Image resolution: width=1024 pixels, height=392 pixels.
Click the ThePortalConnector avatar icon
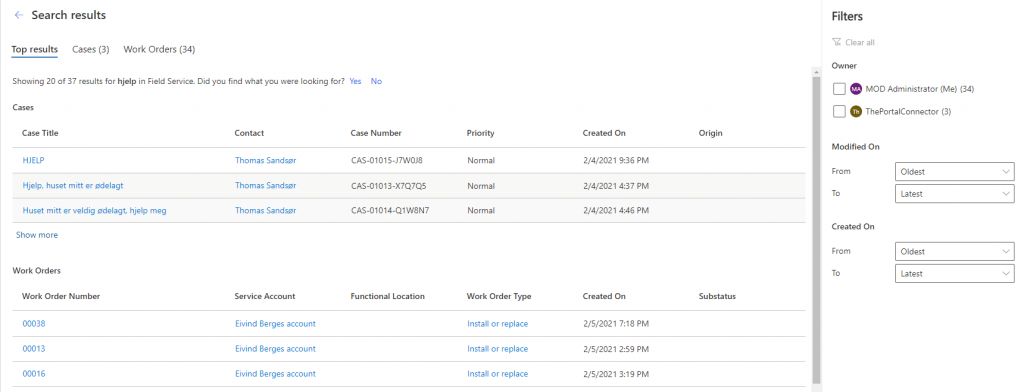pos(856,112)
